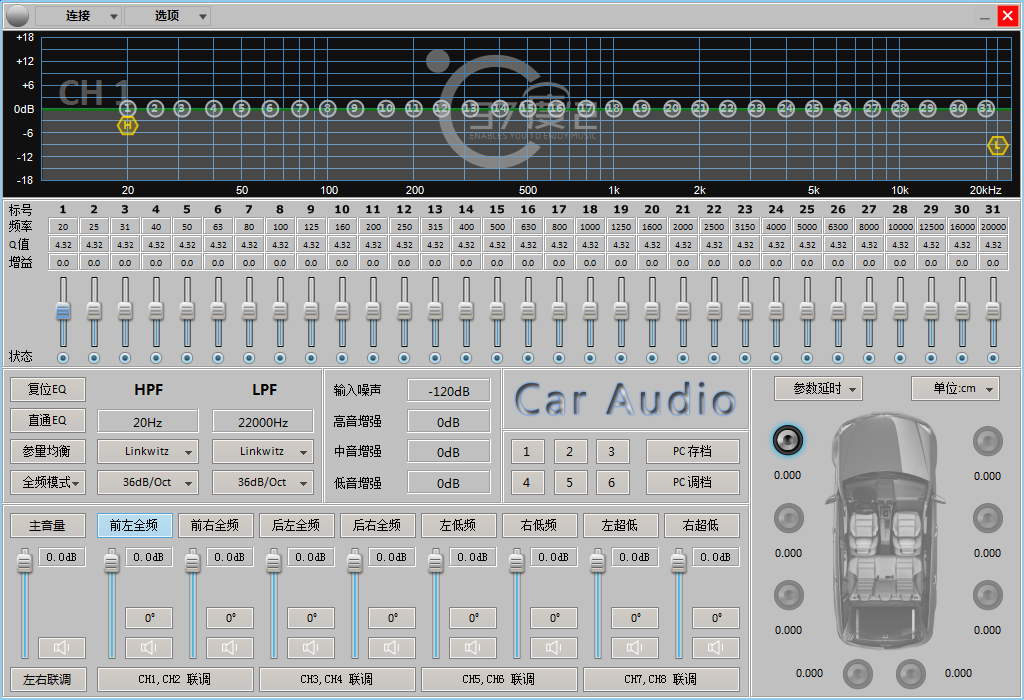The width and height of the screenshot is (1024, 700).
Task: Expand LPF slope 36dB/Oct dropdown
Action: 263,483
